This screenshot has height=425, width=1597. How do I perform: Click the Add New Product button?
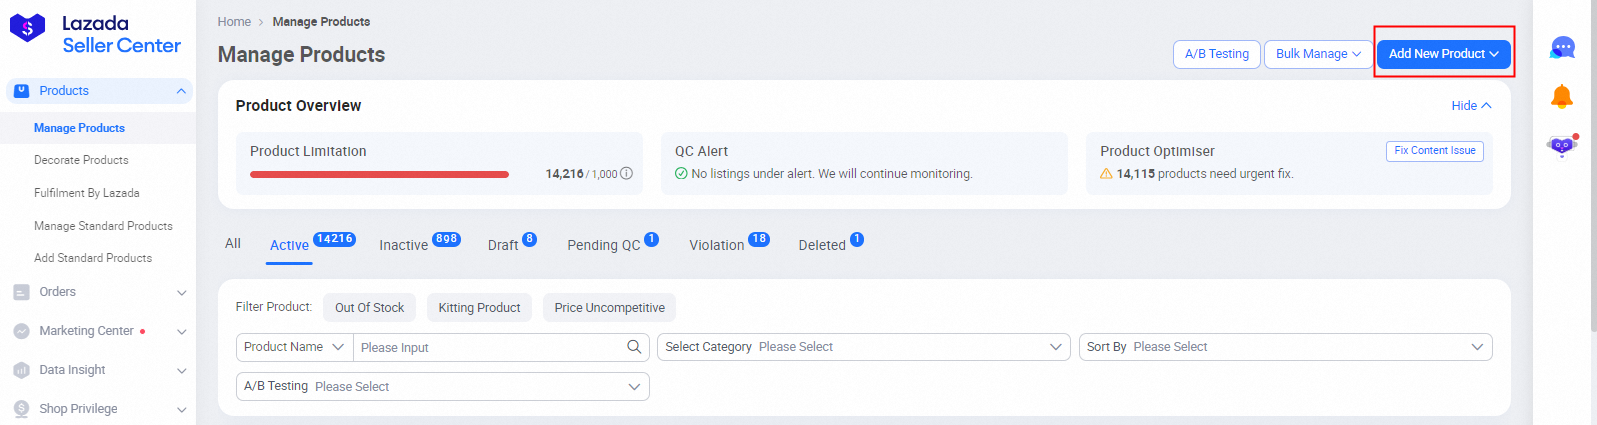[x=1443, y=54]
